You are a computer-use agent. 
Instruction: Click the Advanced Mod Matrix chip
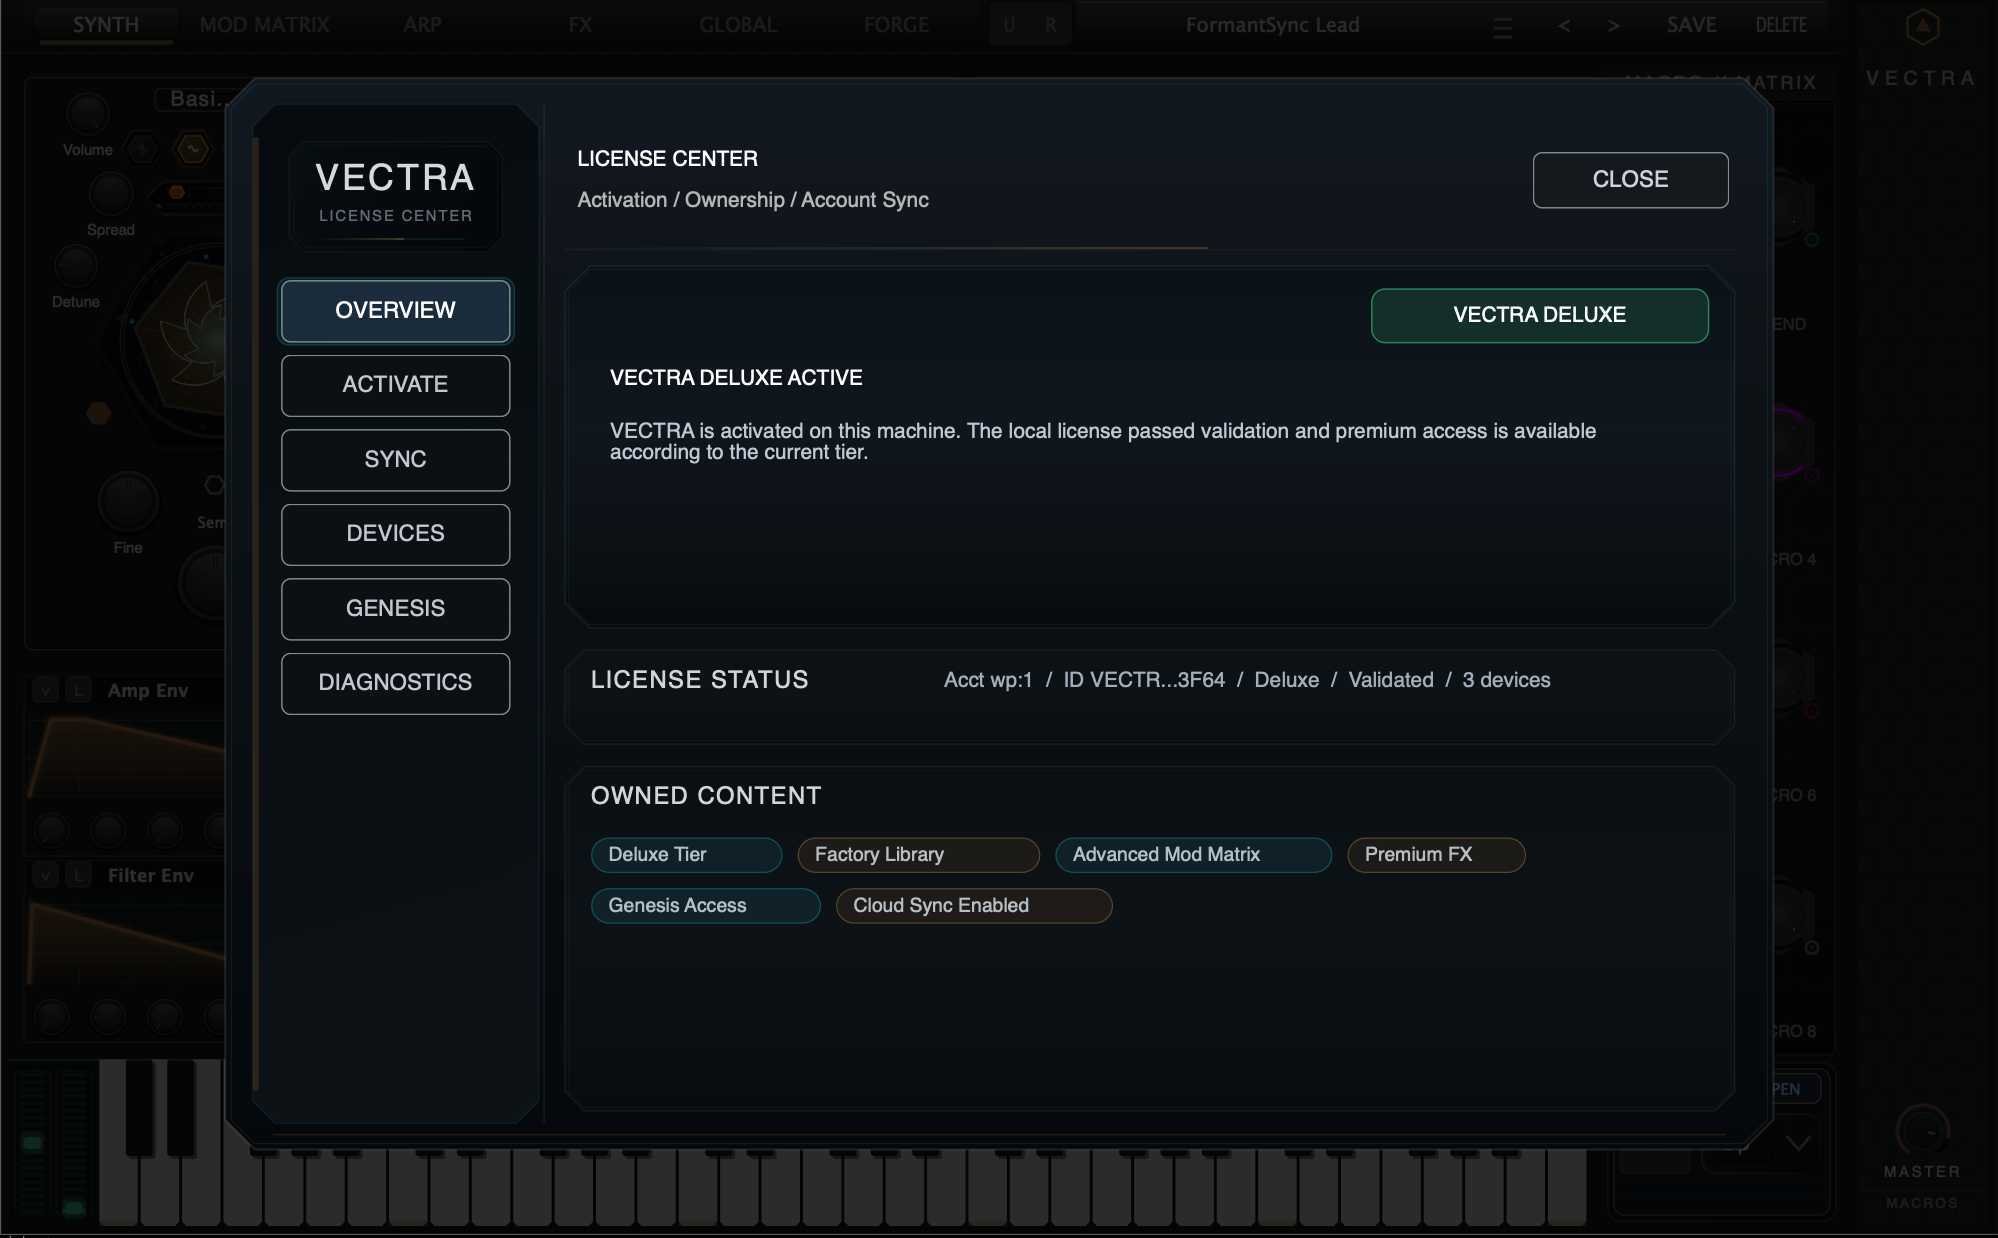pos(1193,855)
